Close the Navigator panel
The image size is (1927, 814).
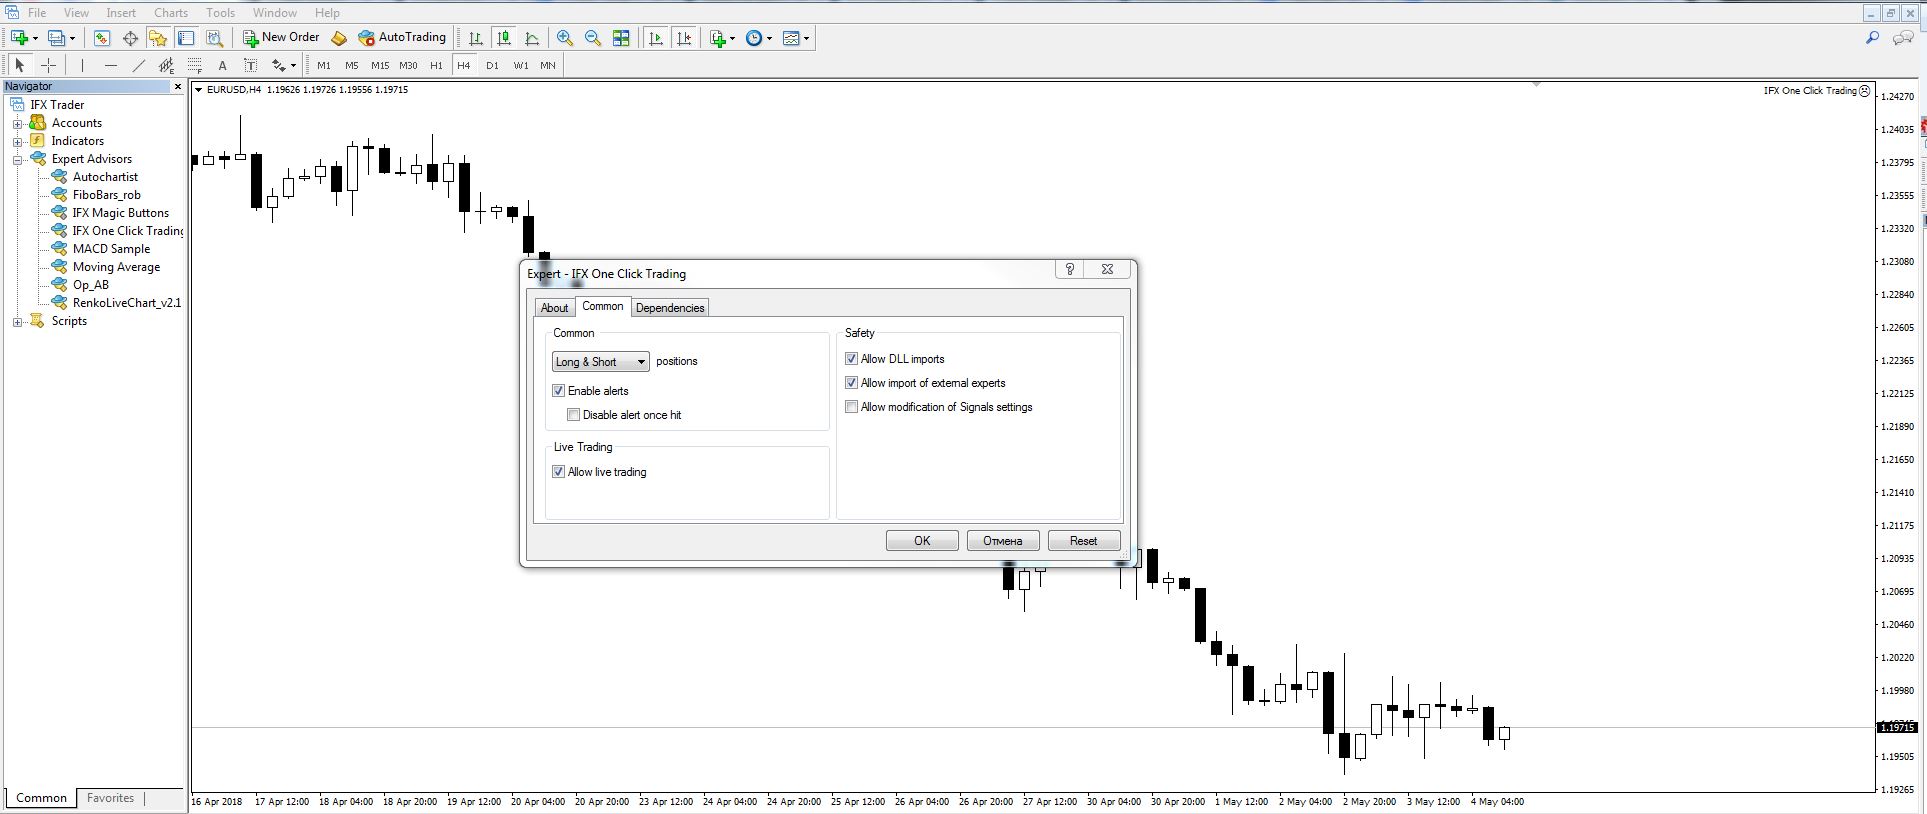178,87
